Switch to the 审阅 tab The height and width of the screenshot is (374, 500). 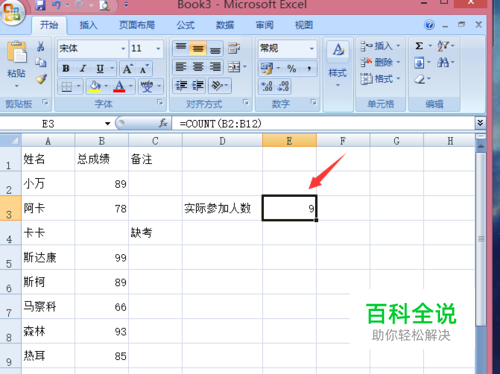tap(265, 25)
